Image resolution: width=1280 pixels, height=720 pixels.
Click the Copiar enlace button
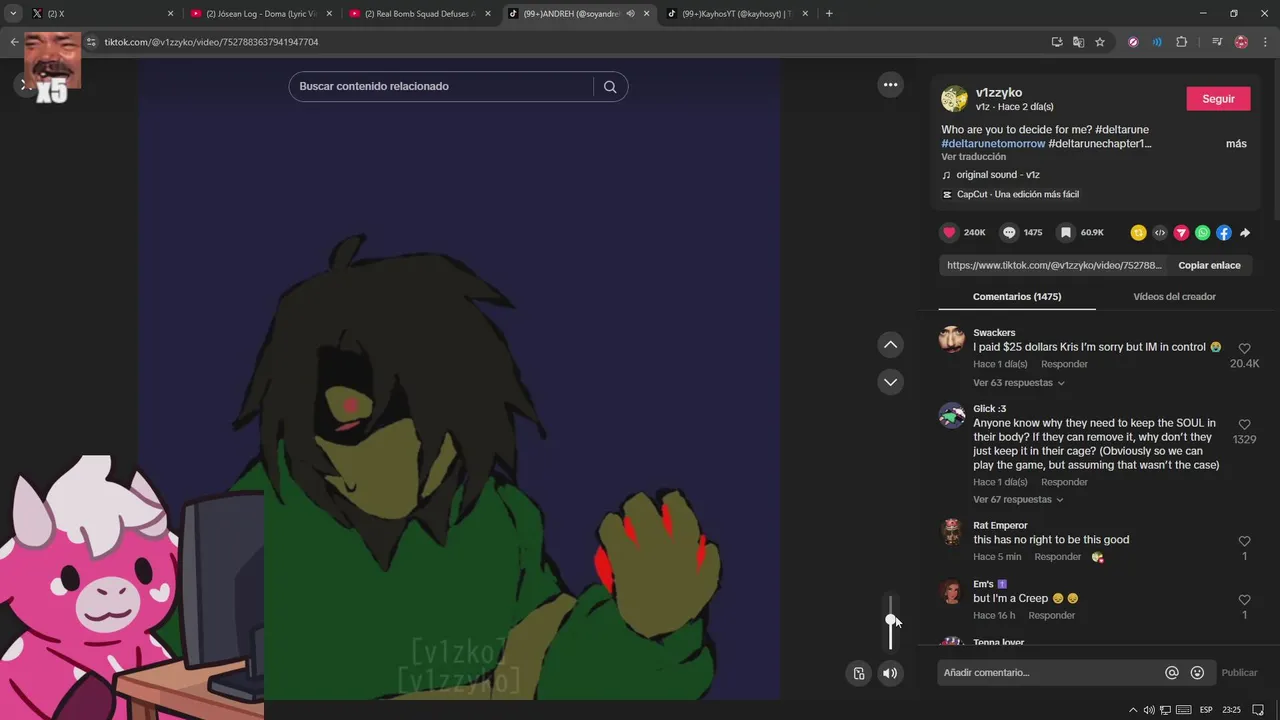point(1209,266)
